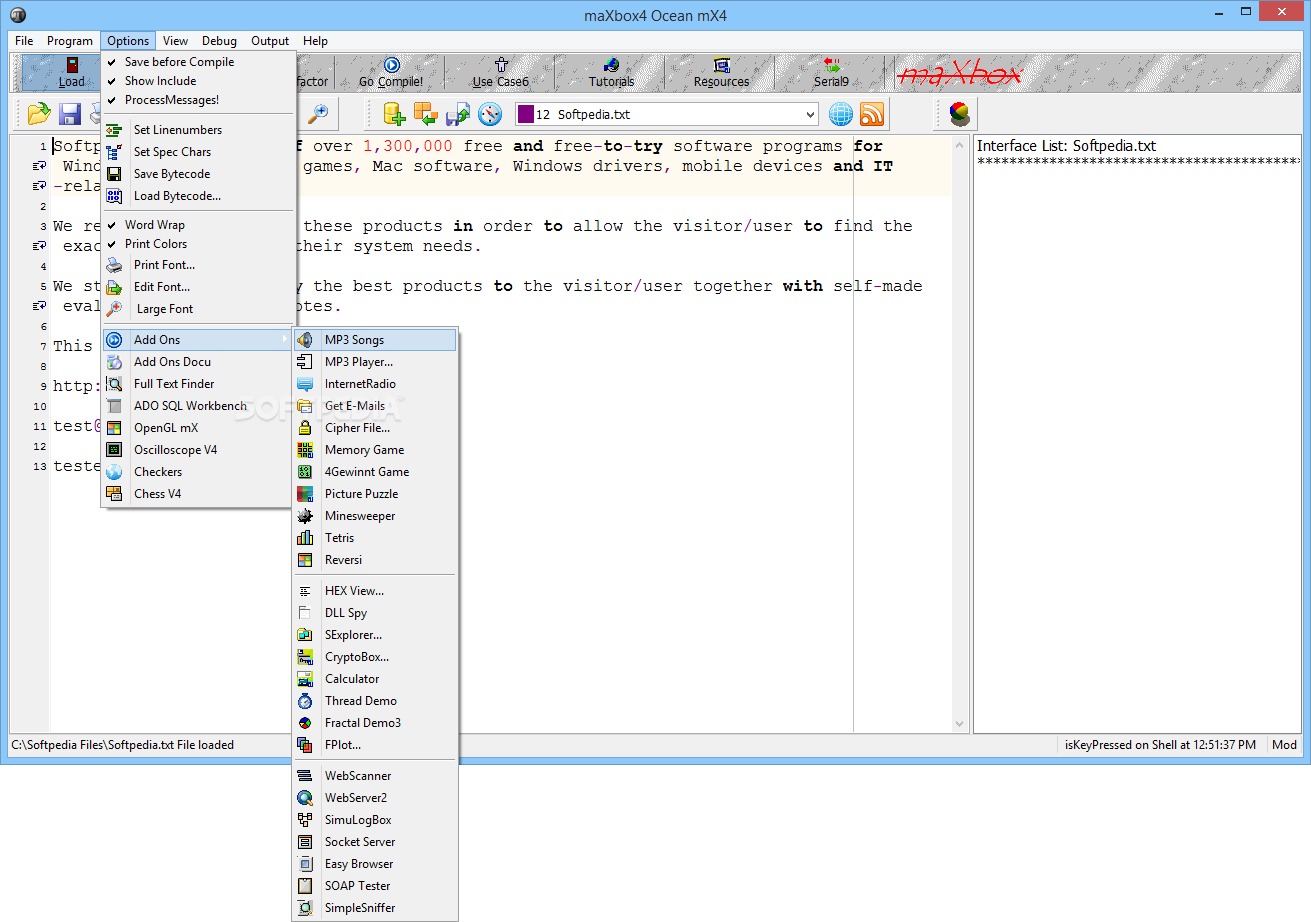The width and height of the screenshot is (1311, 922).
Task: Start the 4Gewinnt Game
Action: pyautogui.click(x=375, y=472)
